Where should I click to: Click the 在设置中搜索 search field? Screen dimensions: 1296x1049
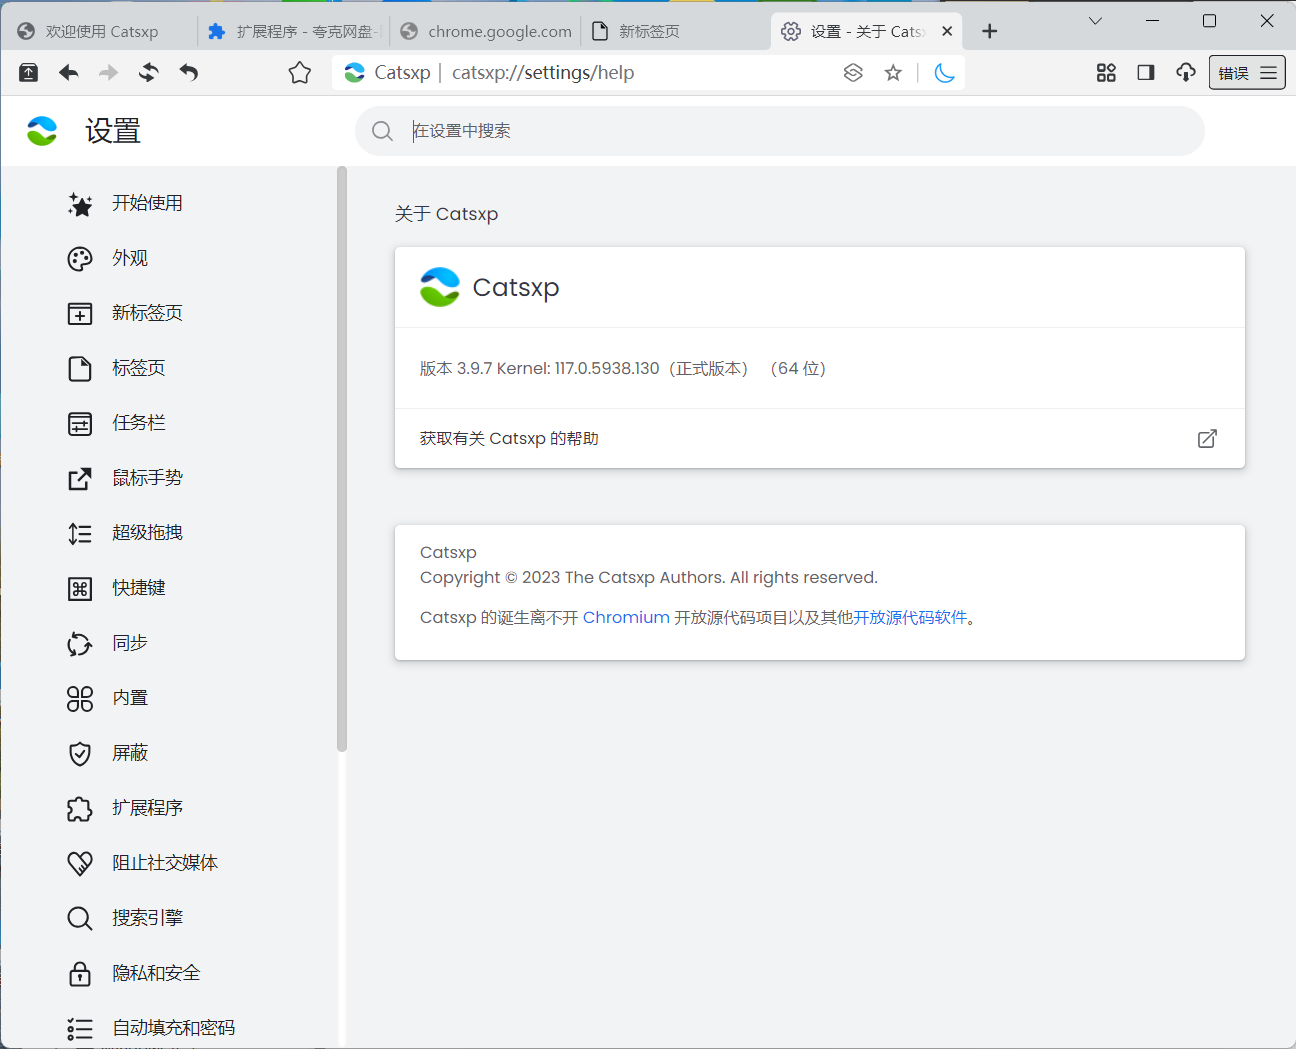point(780,131)
